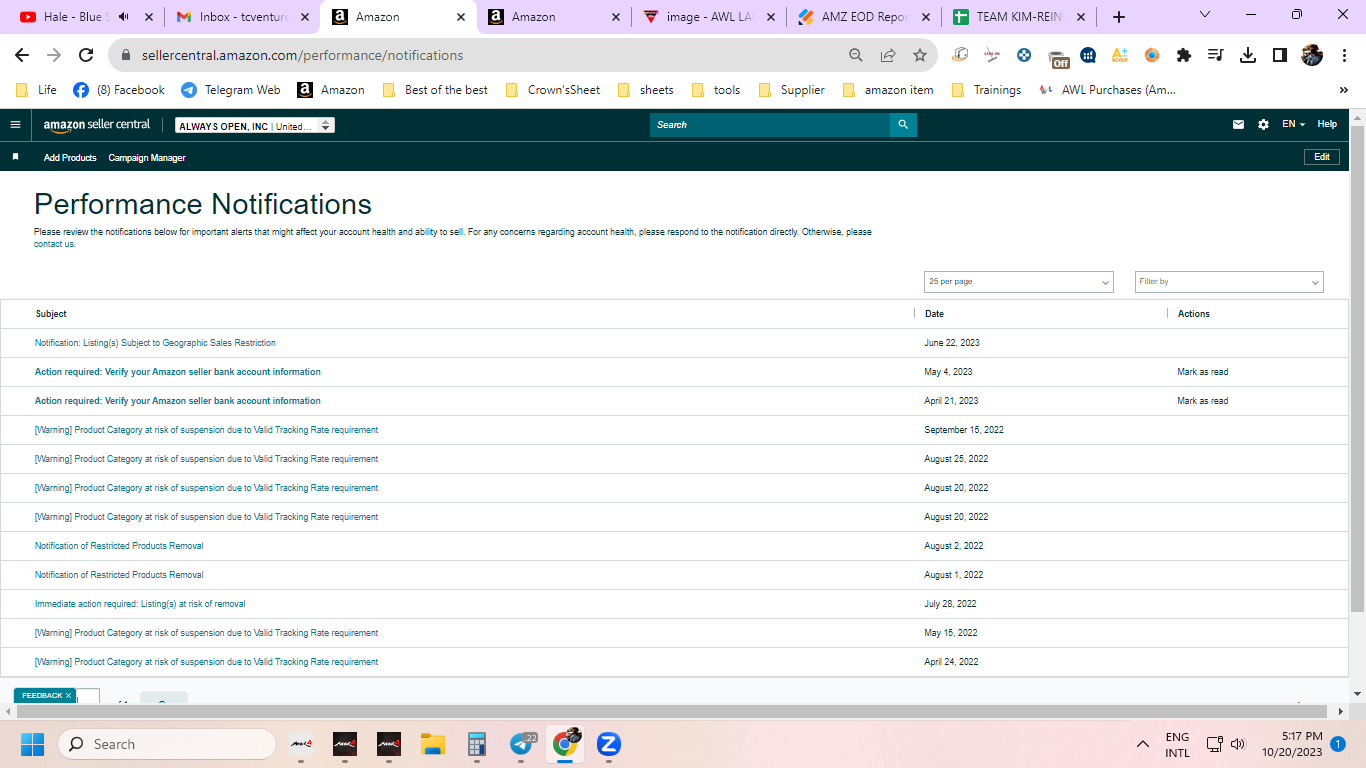
Task: Click the contact us link
Action: tap(54, 244)
